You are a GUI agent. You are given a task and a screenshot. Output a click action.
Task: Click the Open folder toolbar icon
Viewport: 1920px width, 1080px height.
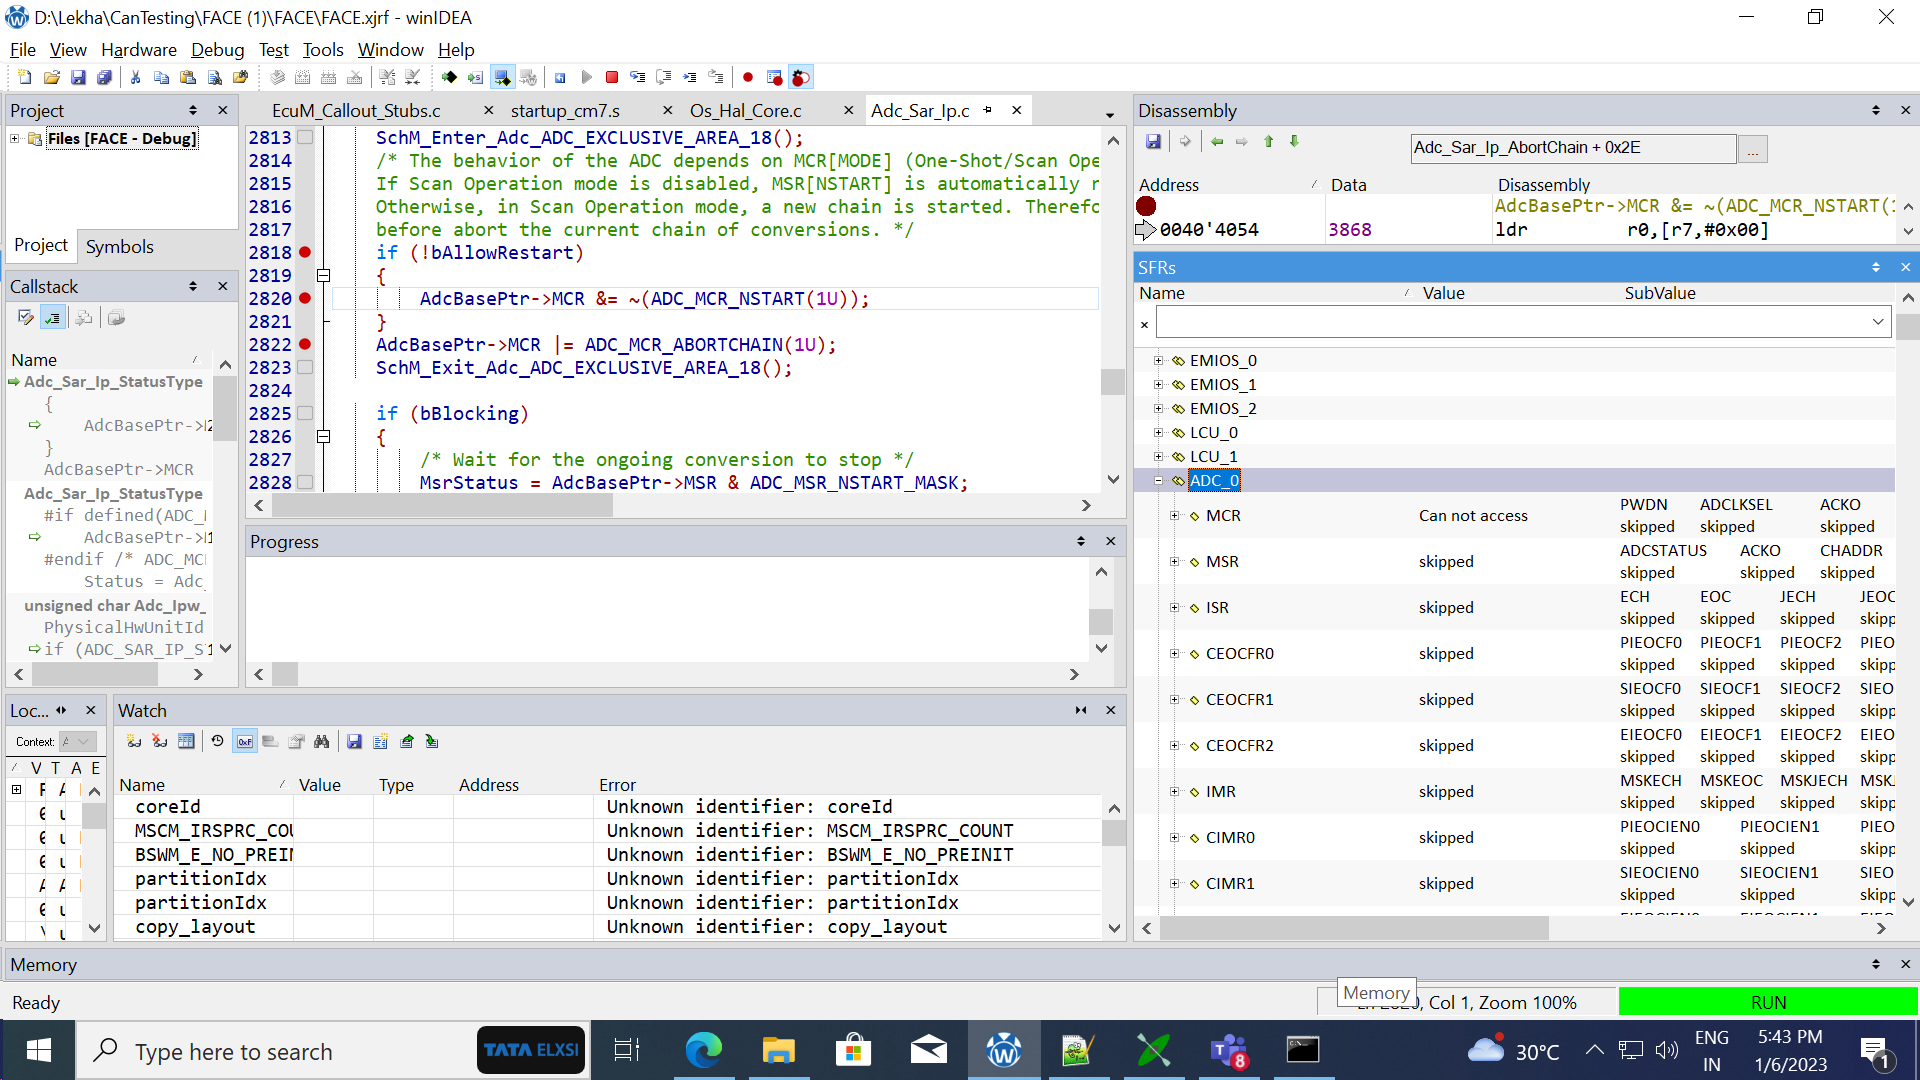coord(52,77)
